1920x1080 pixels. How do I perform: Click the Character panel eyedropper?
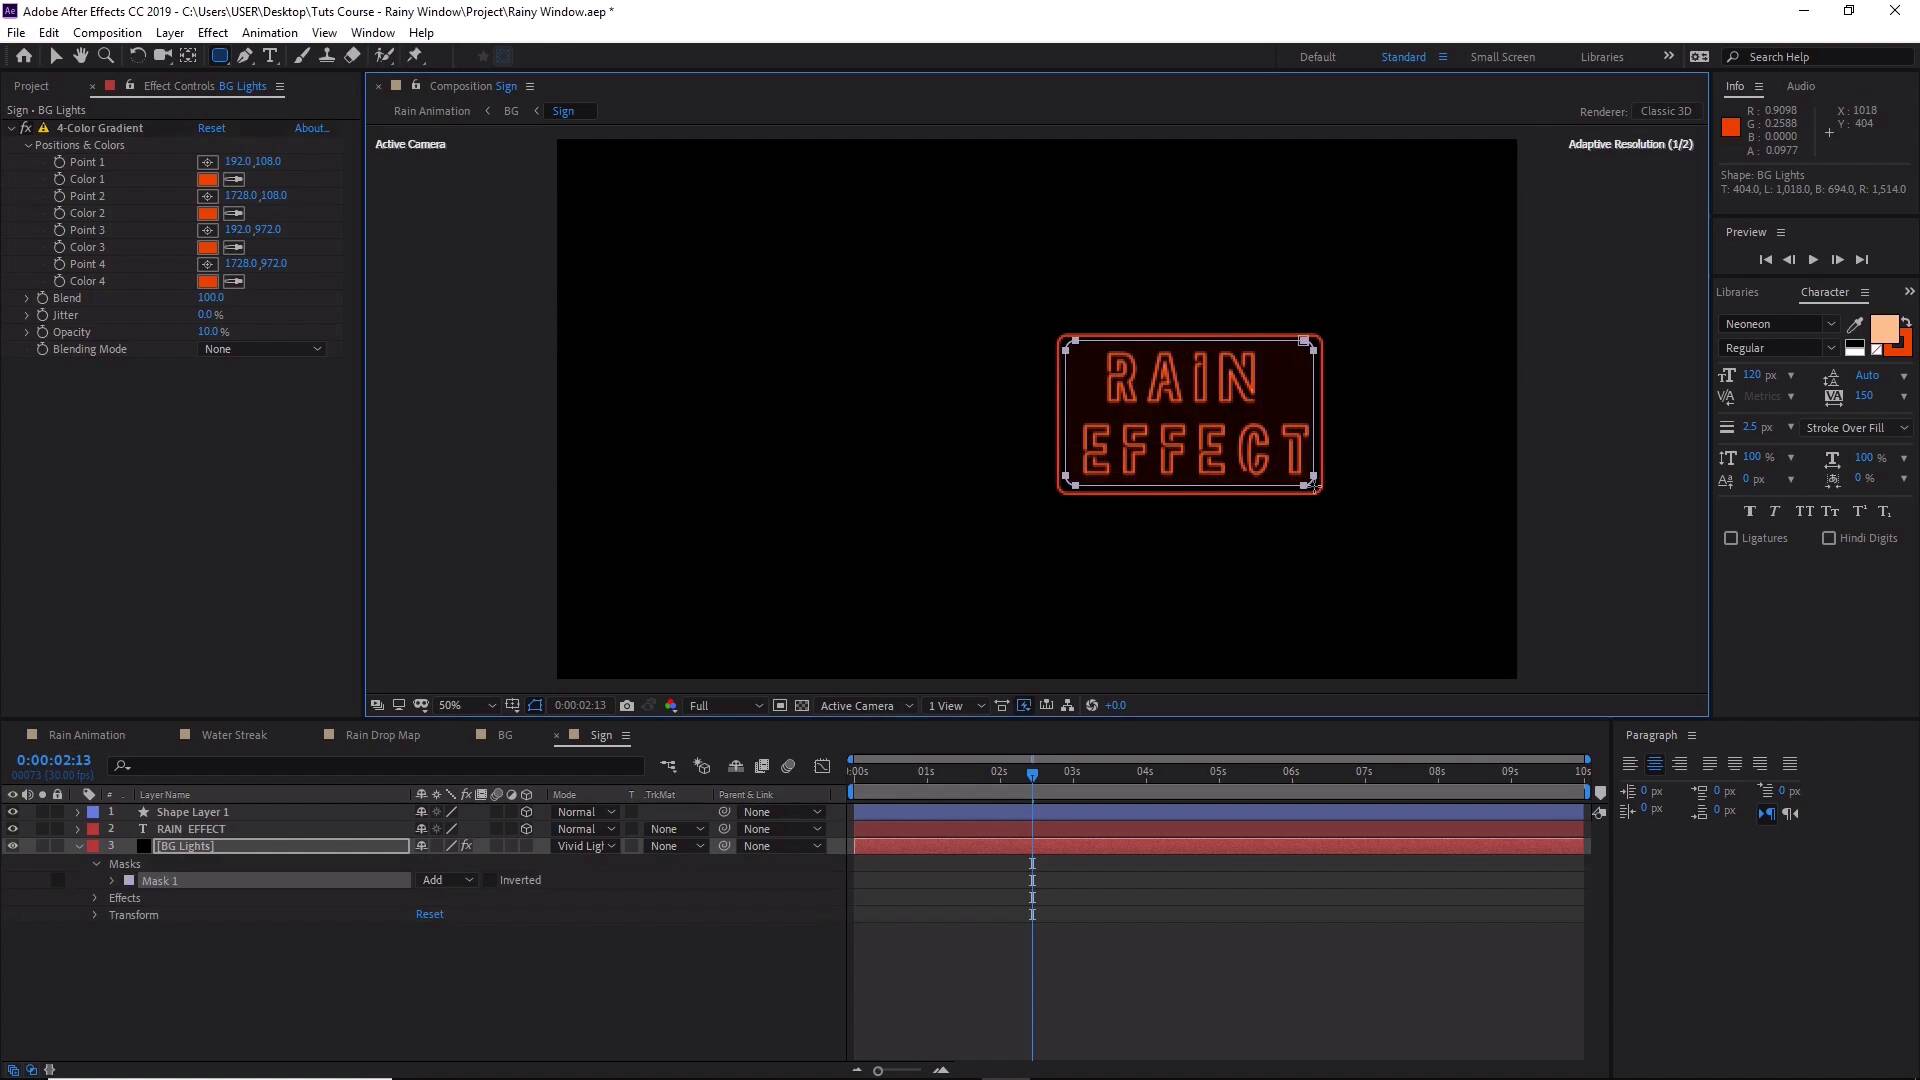(1855, 324)
